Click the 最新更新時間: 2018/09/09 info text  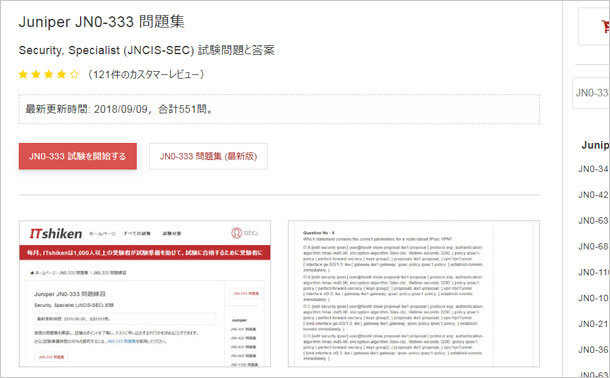(119, 109)
